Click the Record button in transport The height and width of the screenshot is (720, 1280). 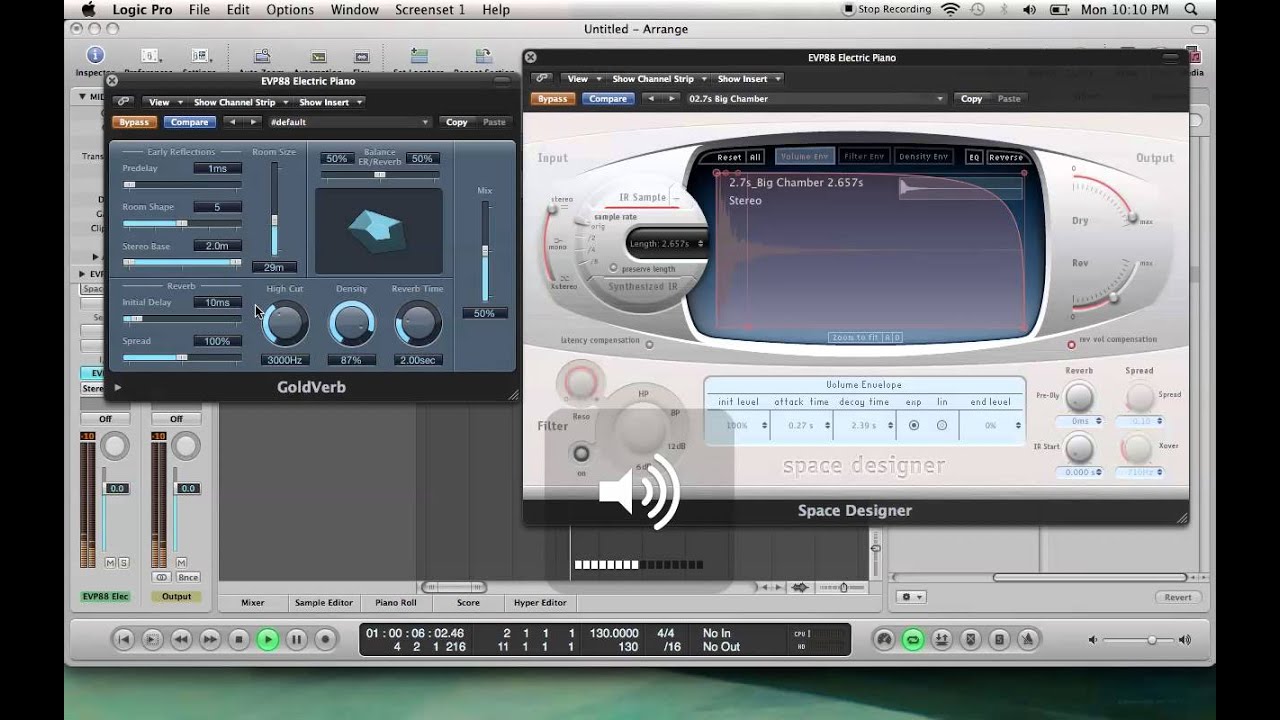[x=325, y=639]
